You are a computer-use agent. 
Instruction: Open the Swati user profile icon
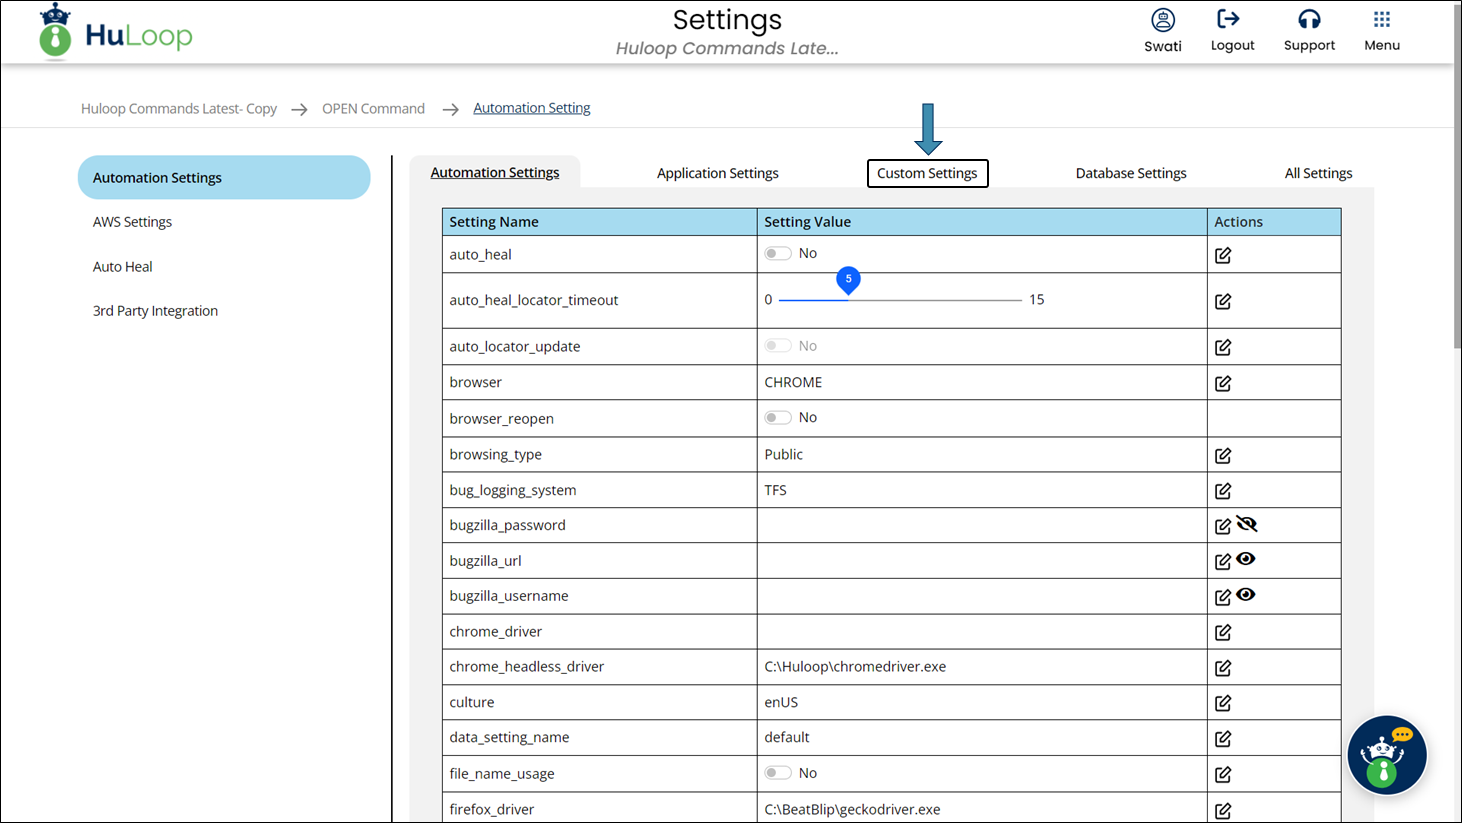tap(1162, 20)
